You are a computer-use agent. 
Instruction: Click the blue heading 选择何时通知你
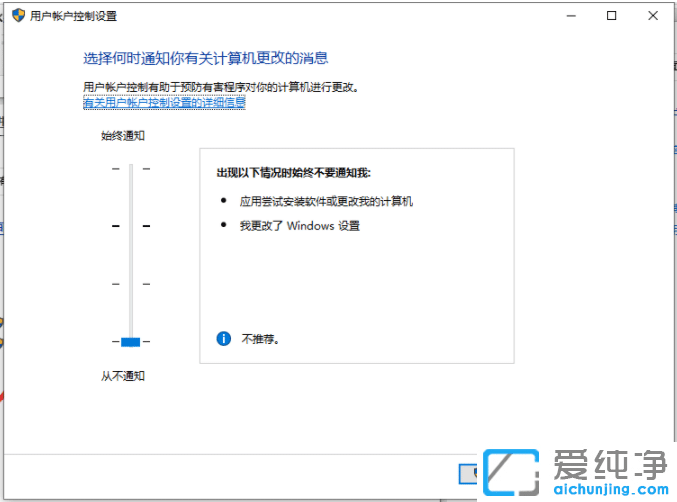[x=206, y=58]
